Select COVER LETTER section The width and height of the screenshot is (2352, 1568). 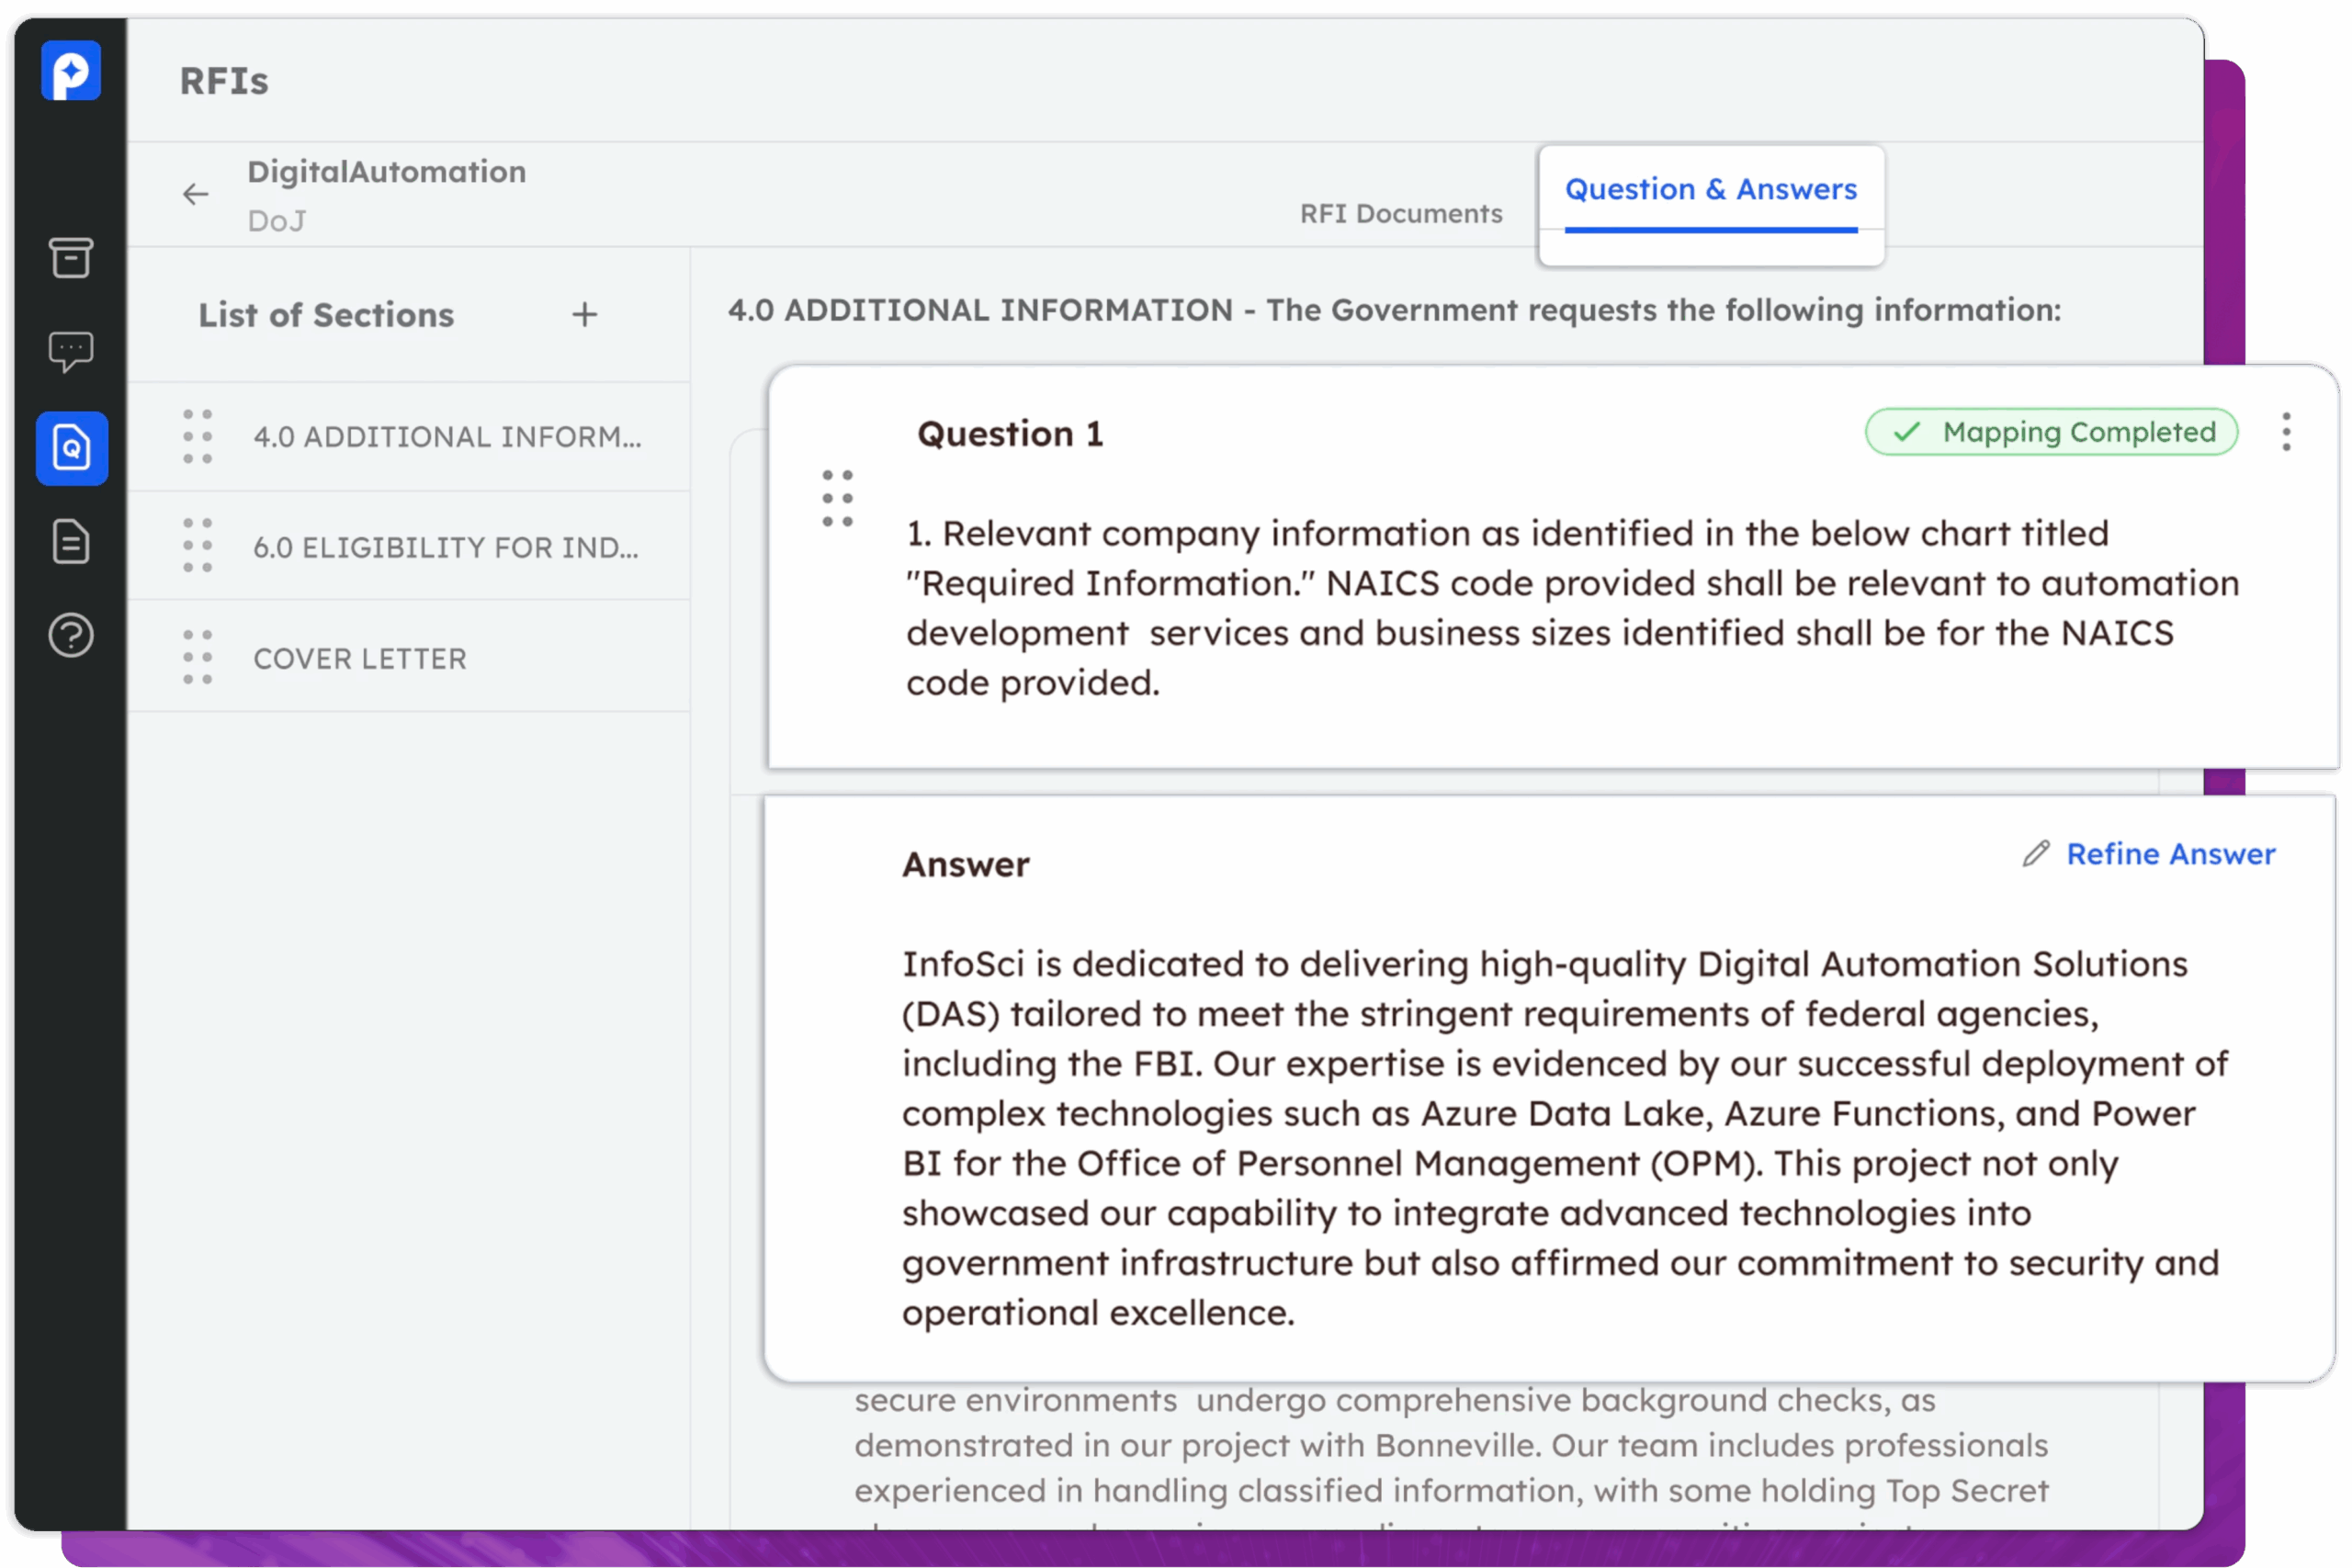tap(409, 658)
